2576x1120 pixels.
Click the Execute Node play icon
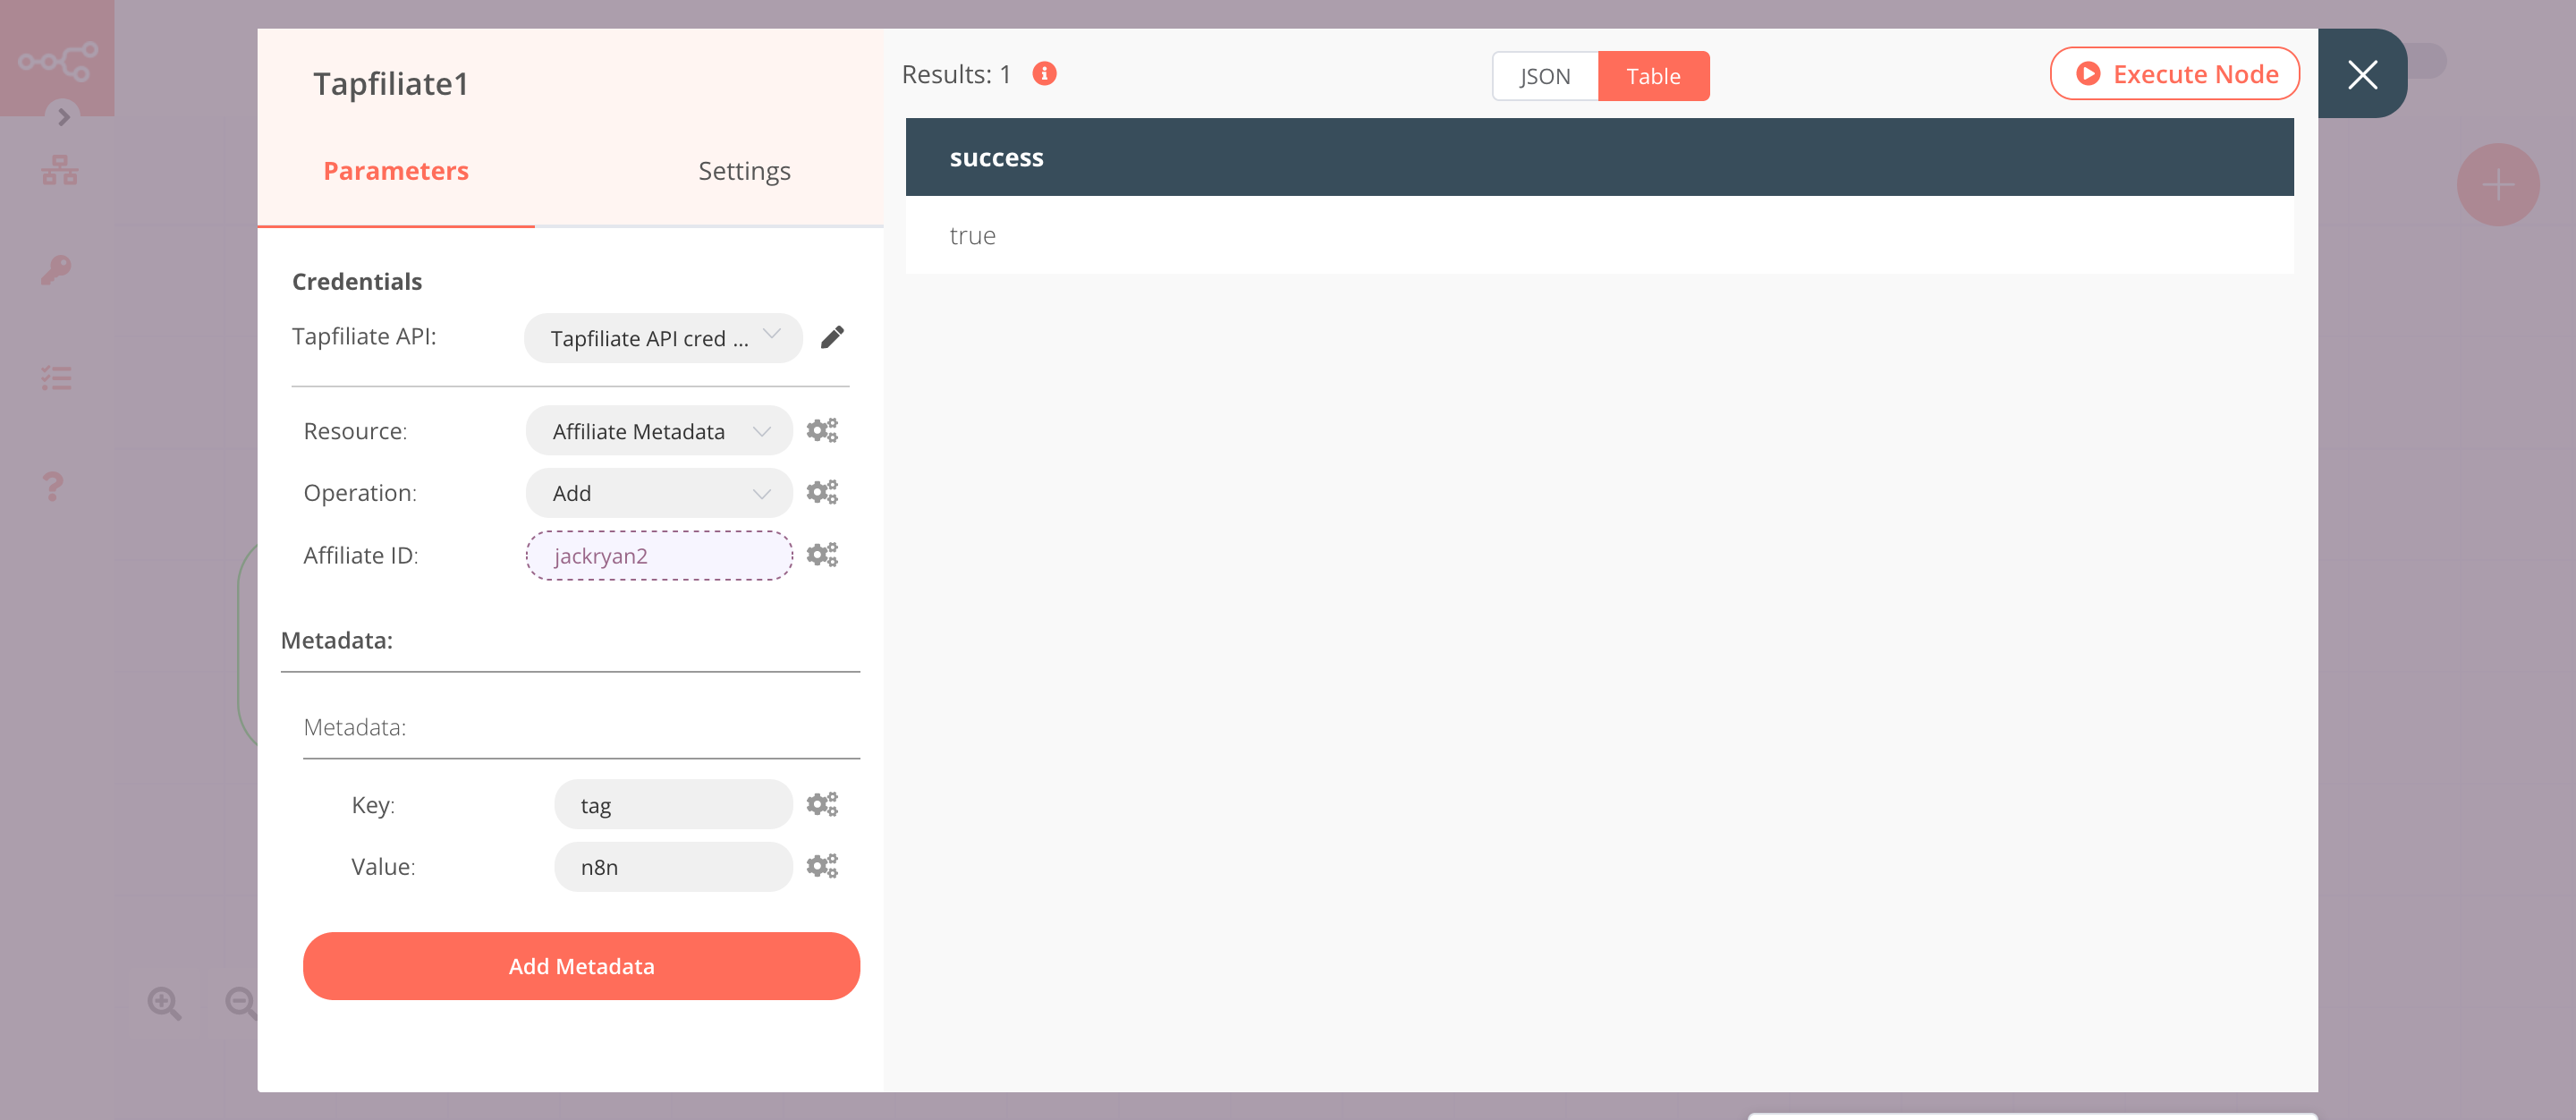tap(2087, 72)
